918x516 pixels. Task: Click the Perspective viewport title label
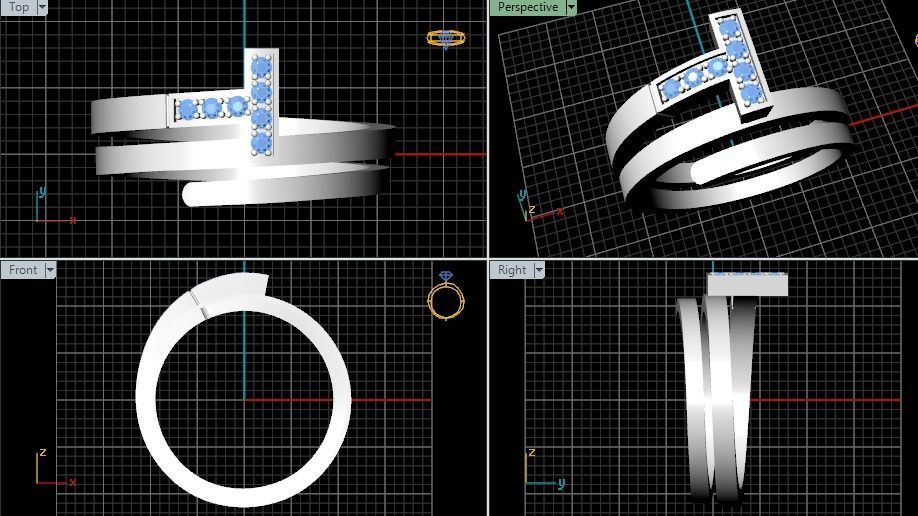pos(527,7)
